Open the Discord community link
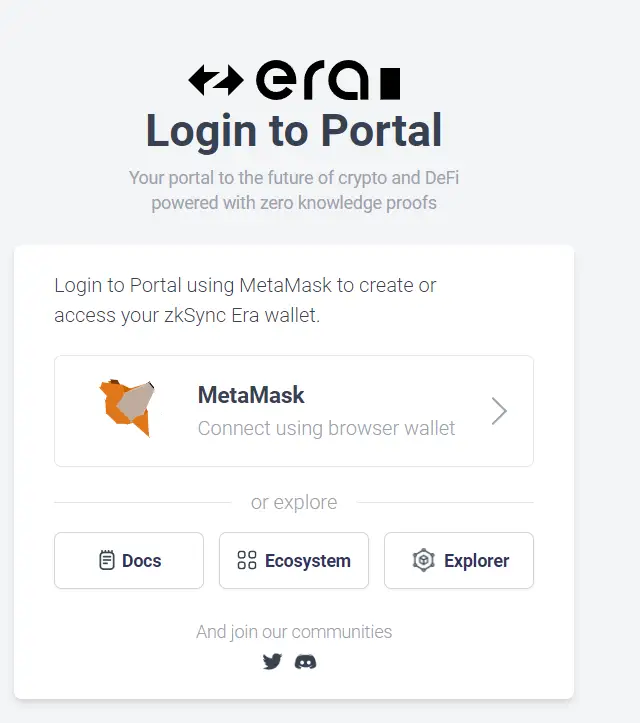The height and width of the screenshot is (723, 640). click(305, 662)
